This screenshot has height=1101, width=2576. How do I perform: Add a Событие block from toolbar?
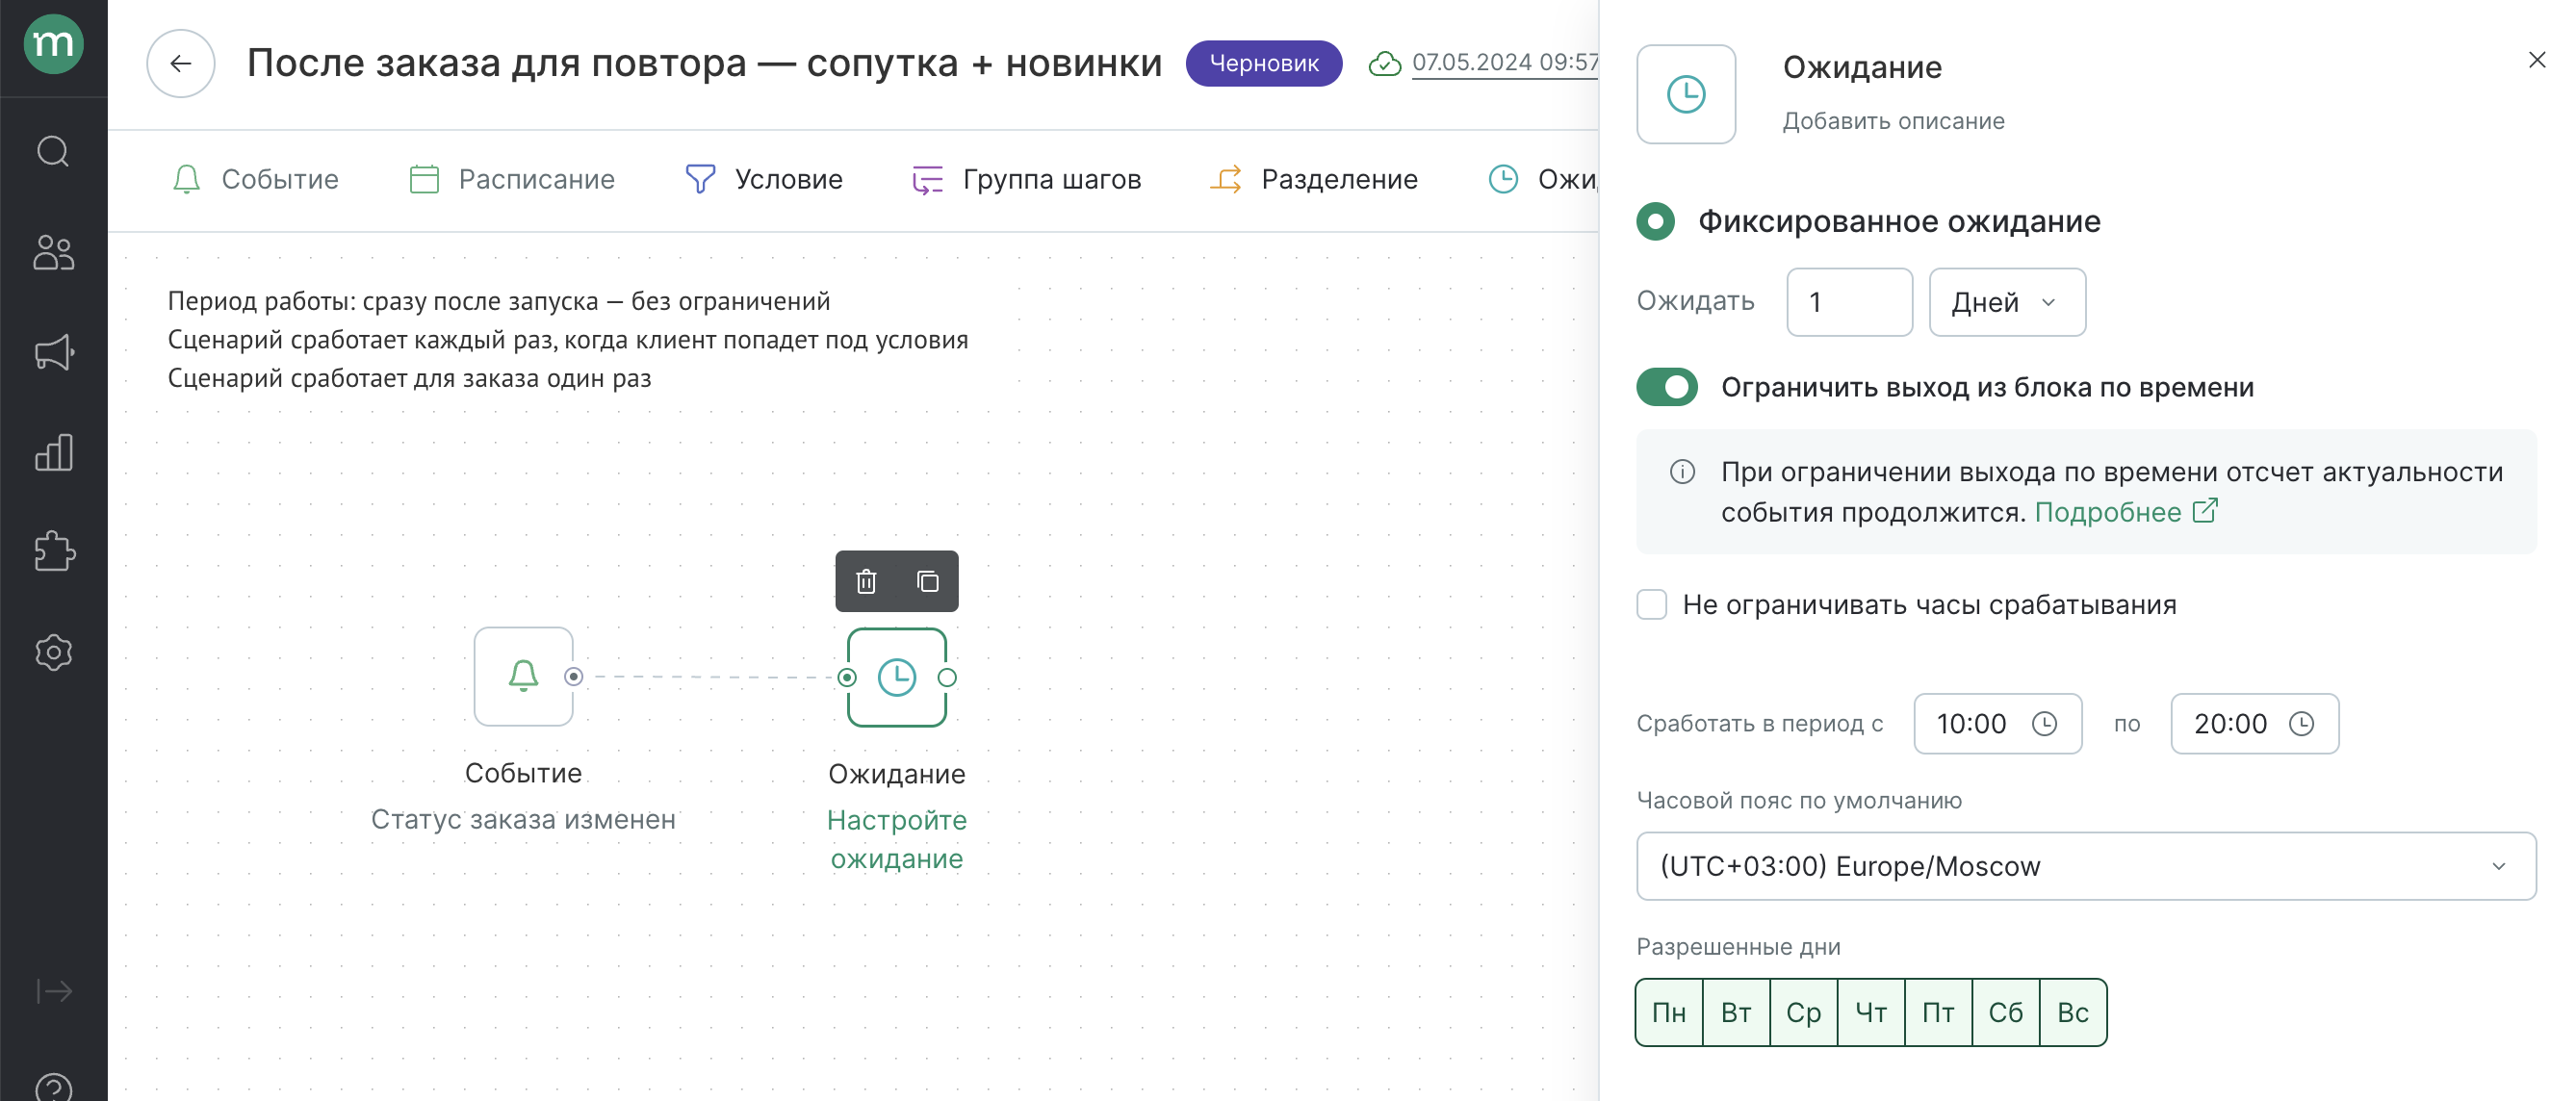pyautogui.click(x=256, y=180)
